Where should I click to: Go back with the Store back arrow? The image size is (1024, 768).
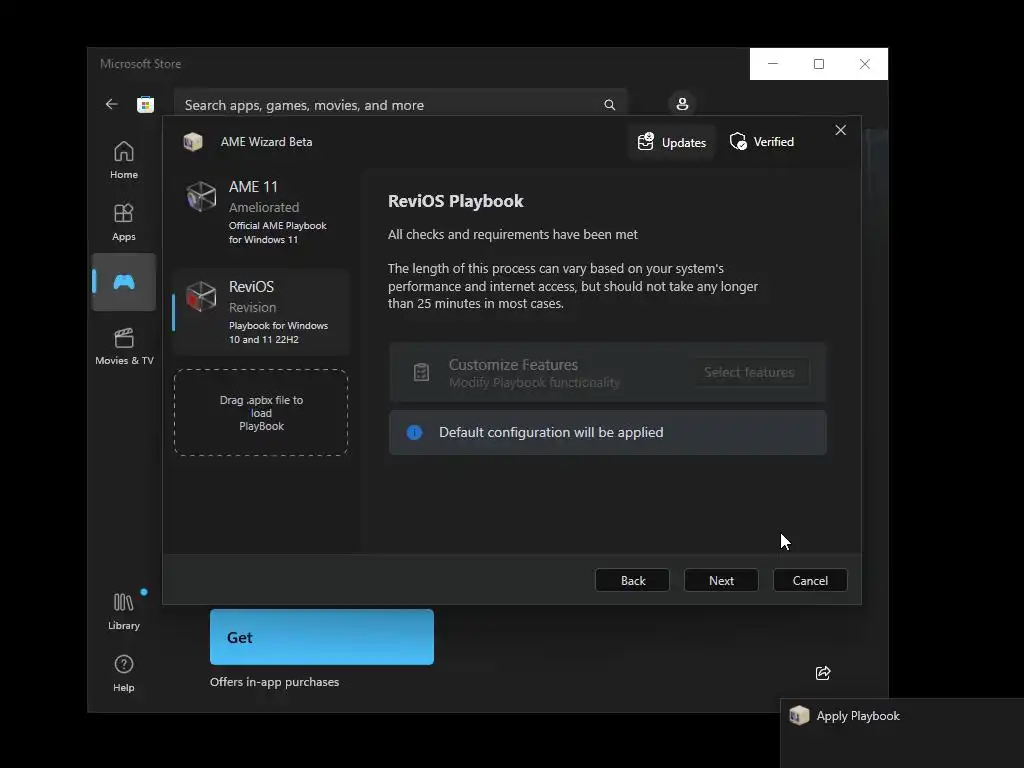112,104
